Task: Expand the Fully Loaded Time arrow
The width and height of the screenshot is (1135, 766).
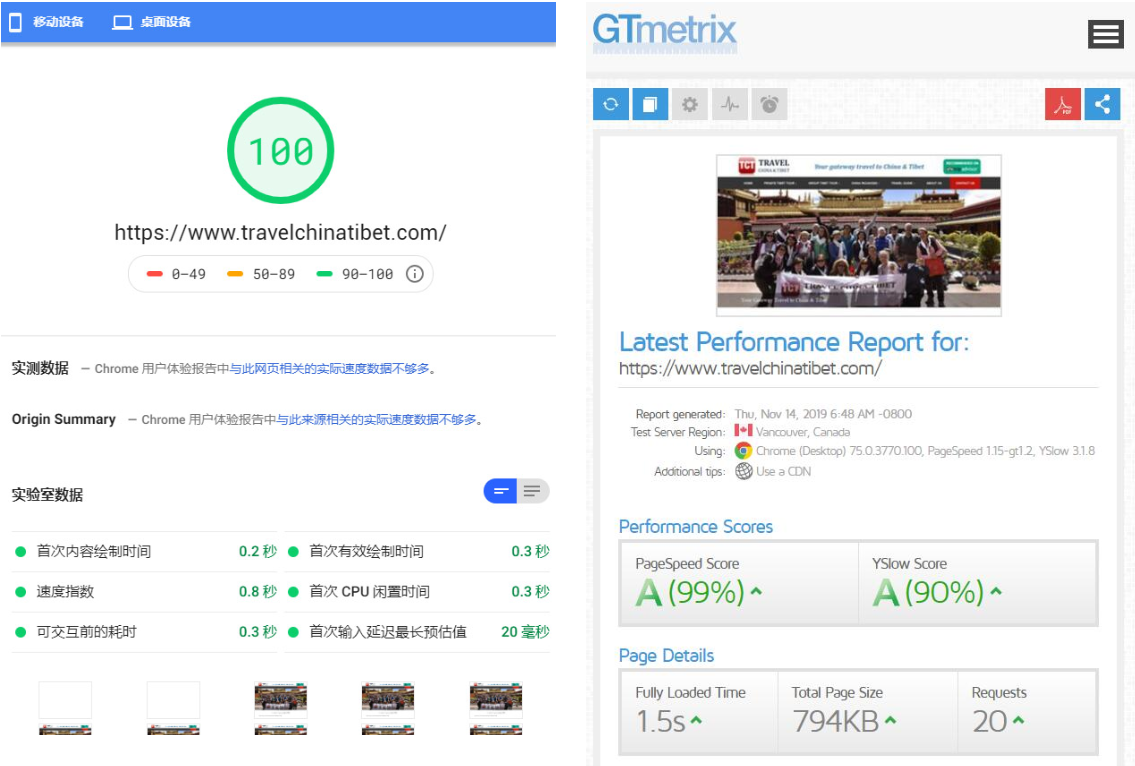Action: [696, 720]
